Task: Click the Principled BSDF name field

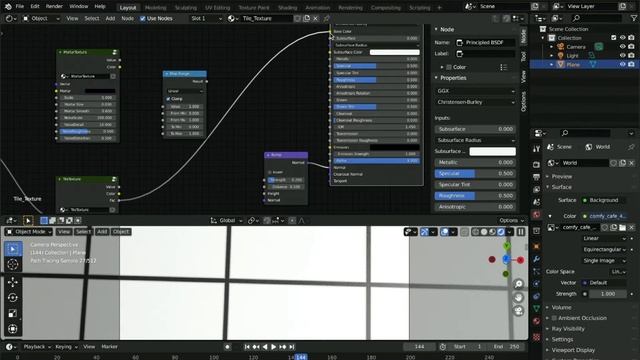Action: pos(485,42)
